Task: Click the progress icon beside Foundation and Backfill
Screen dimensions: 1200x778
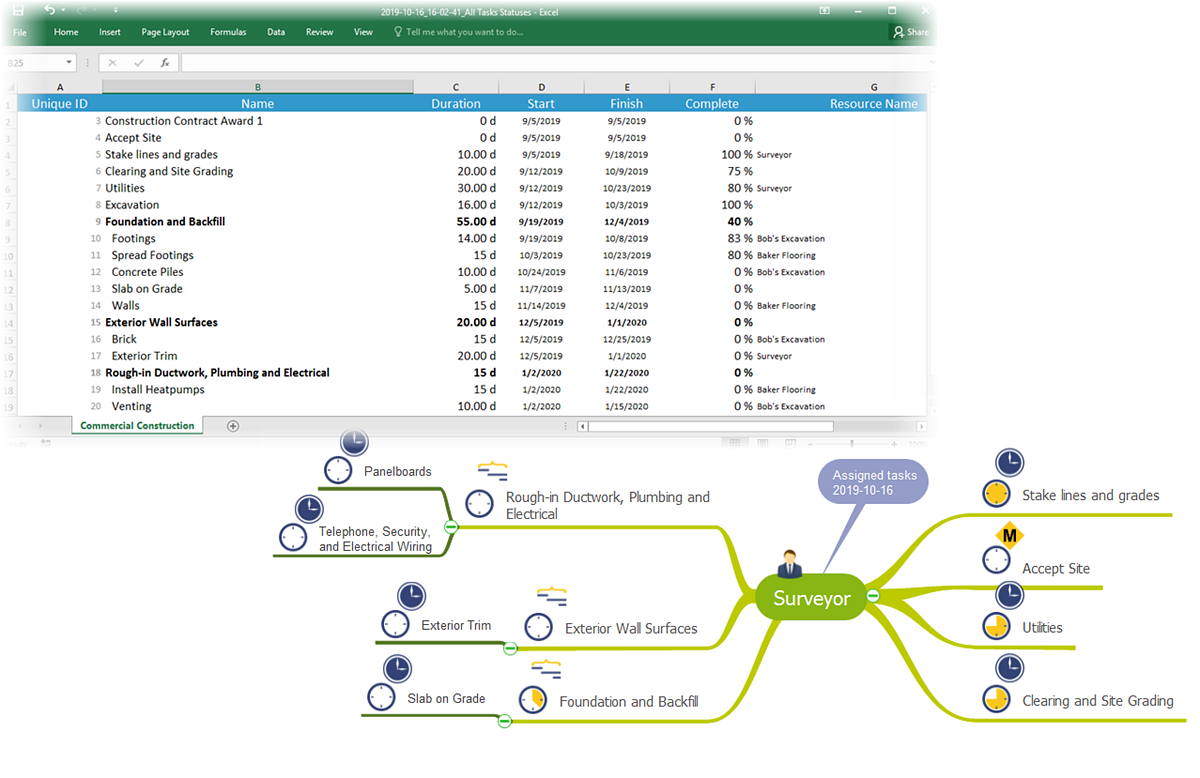Action: tap(533, 700)
